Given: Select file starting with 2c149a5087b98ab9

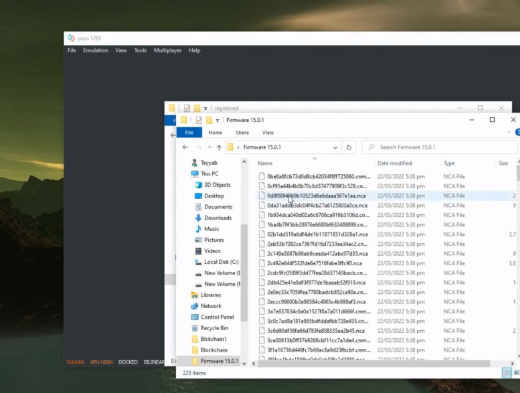Looking at the screenshot, I should pyautogui.click(x=317, y=254).
